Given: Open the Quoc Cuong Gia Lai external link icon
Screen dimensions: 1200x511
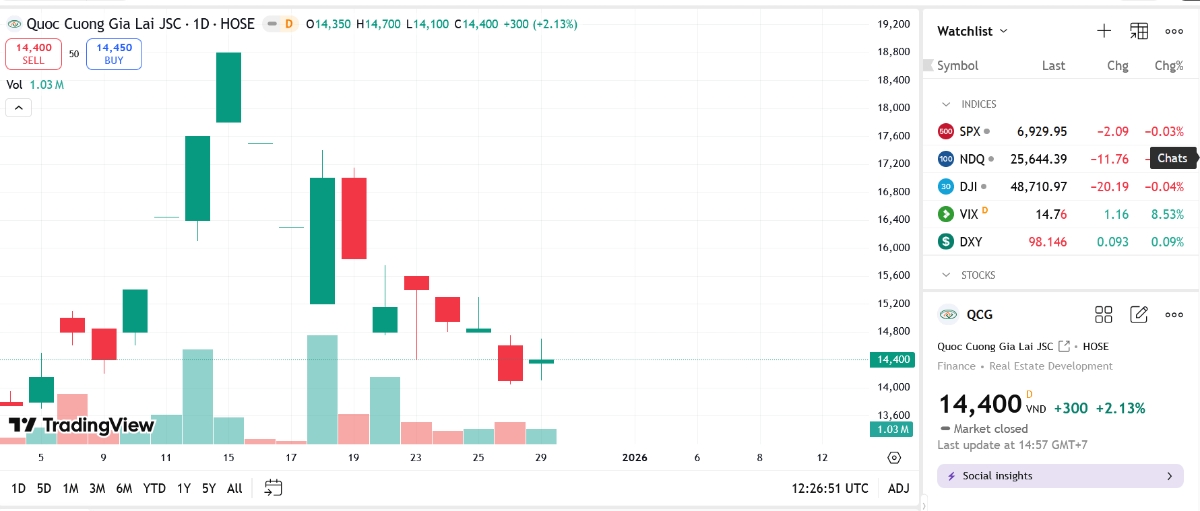Looking at the screenshot, I should click(x=1064, y=346).
